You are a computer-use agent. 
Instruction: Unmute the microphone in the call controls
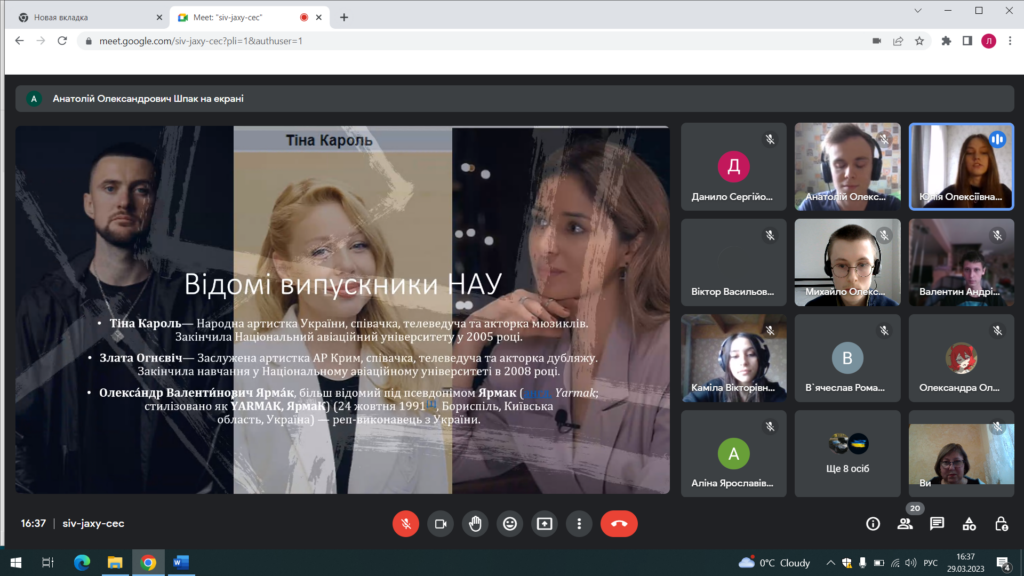[x=406, y=523]
